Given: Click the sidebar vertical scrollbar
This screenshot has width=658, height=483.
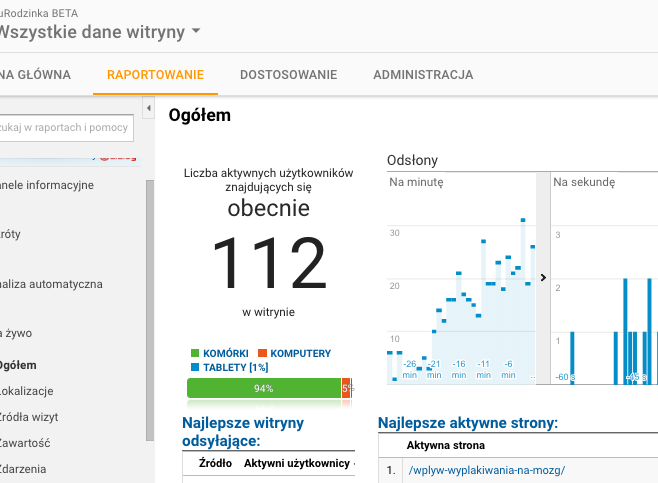Looking at the screenshot, I should (x=150, y=300).
